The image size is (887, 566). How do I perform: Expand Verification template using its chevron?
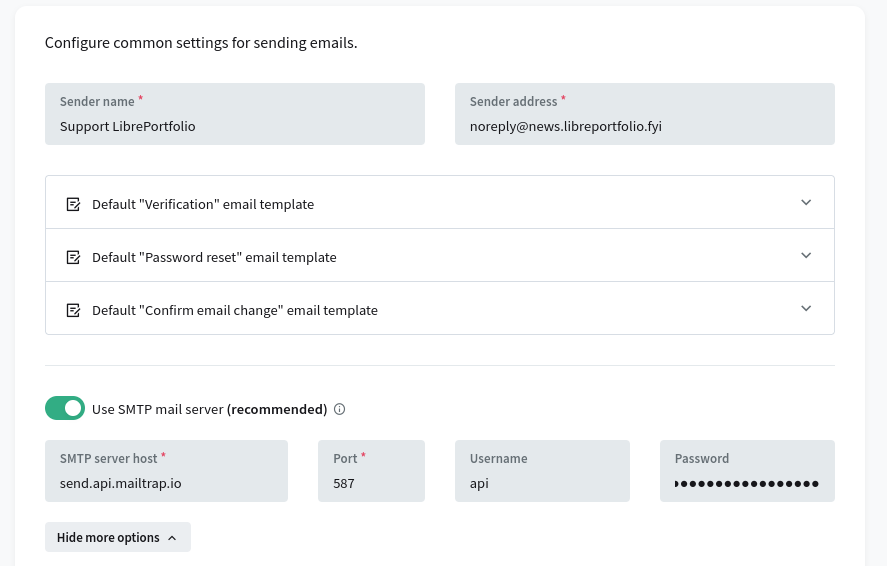pyautogui.click(x=806, y=202)
